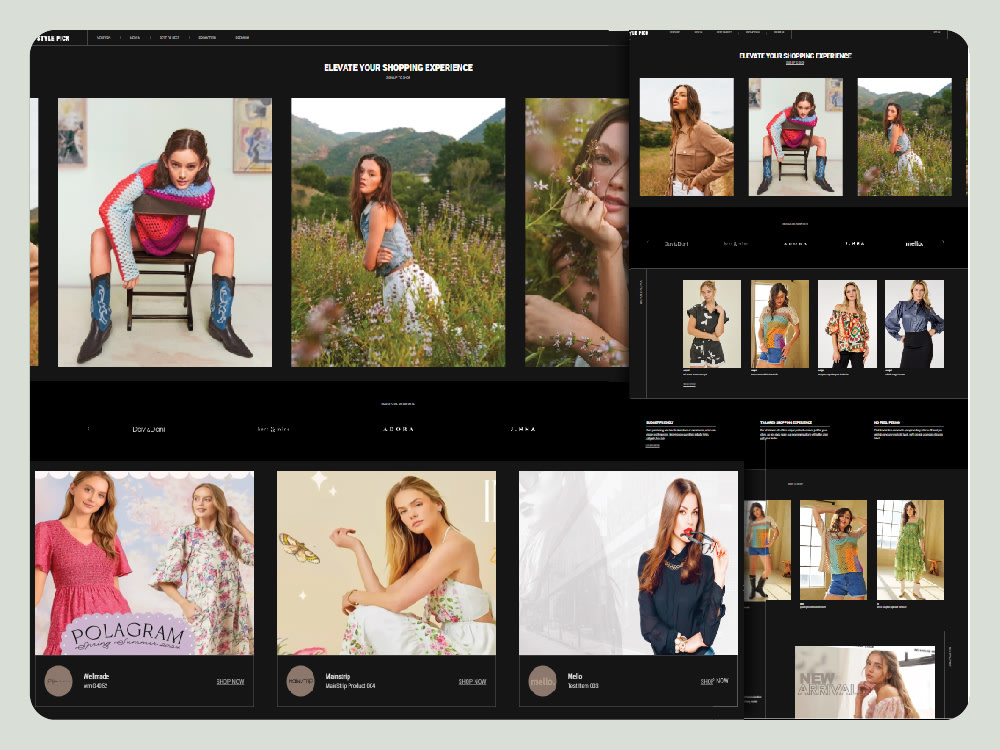Click SHOP NOW on the Welmade card
This screenshot has height=750, width=1000.
pos(230,682)
